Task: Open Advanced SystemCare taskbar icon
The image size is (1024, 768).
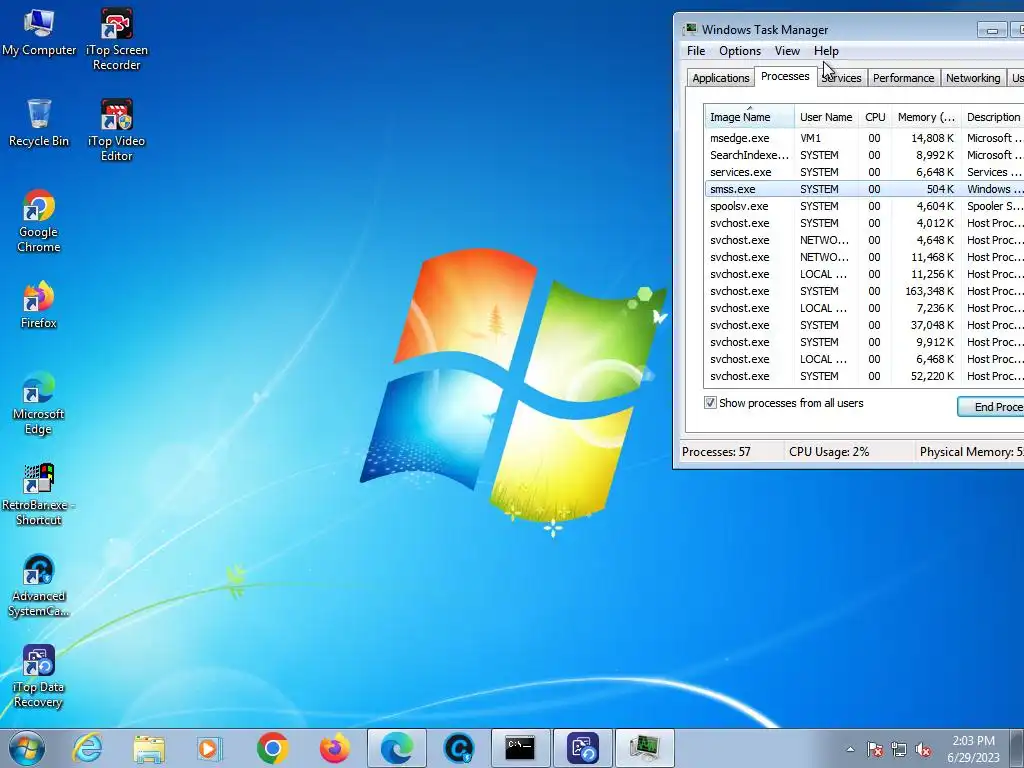Action: [x=458, y=748]
